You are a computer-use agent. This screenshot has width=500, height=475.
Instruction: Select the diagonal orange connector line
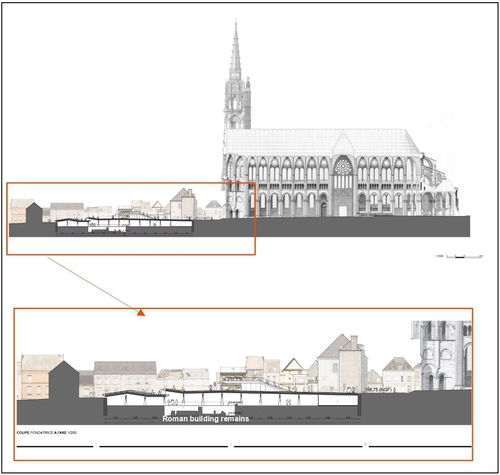(92, 283)
